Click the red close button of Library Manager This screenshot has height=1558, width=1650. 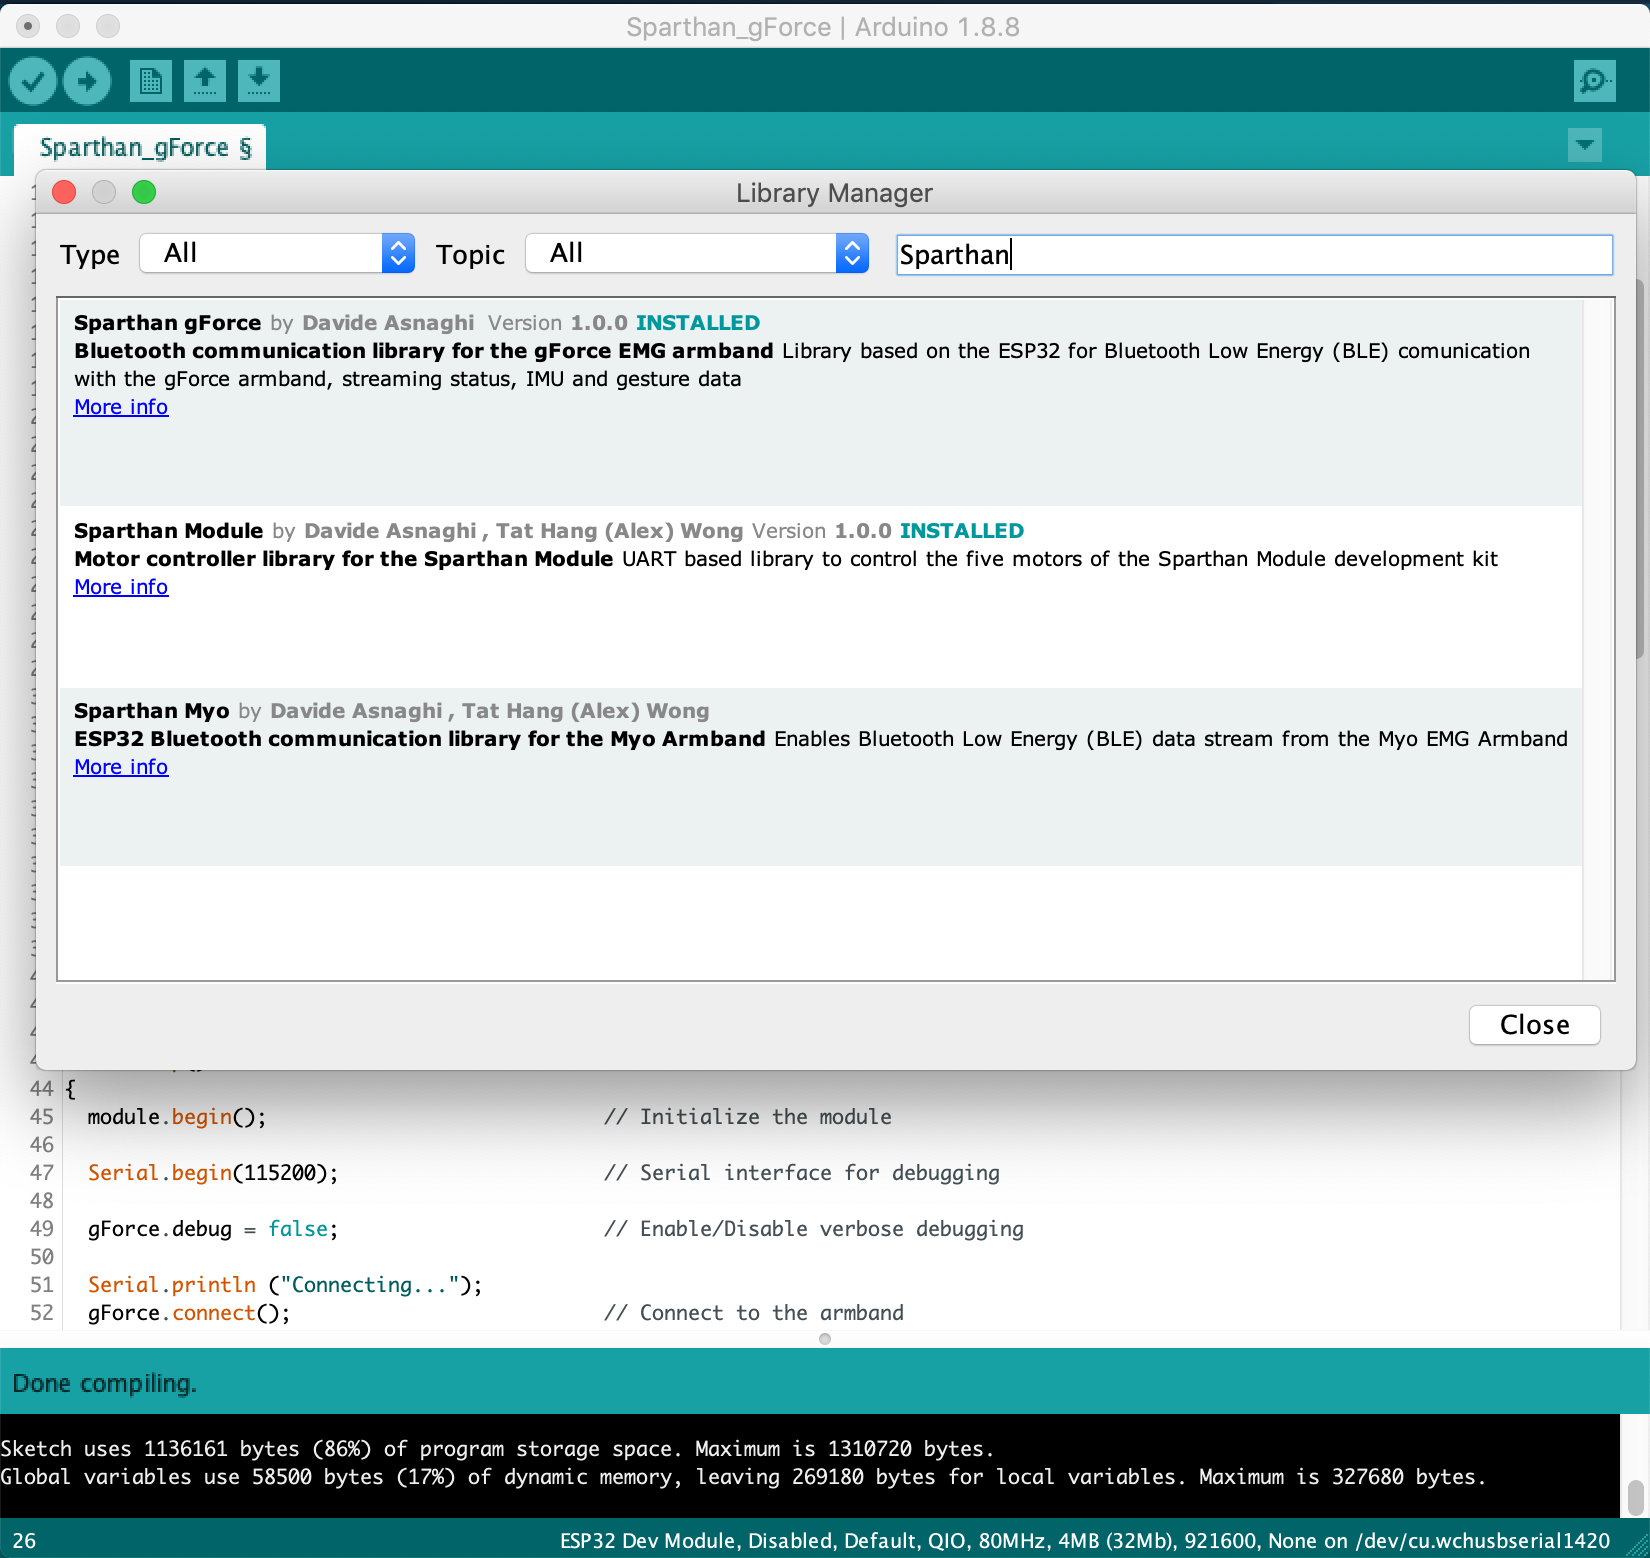pyautogui.click(x=64, y=192)
